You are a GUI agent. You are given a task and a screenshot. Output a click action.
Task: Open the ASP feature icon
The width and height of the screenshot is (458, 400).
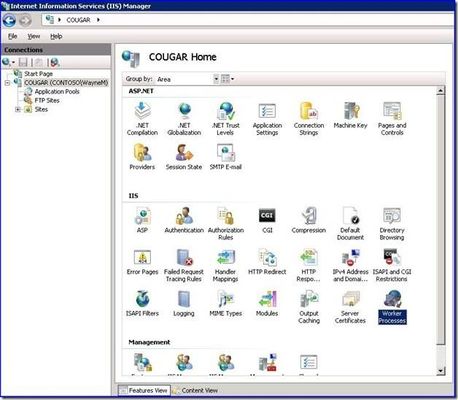(x=142, y=220)
